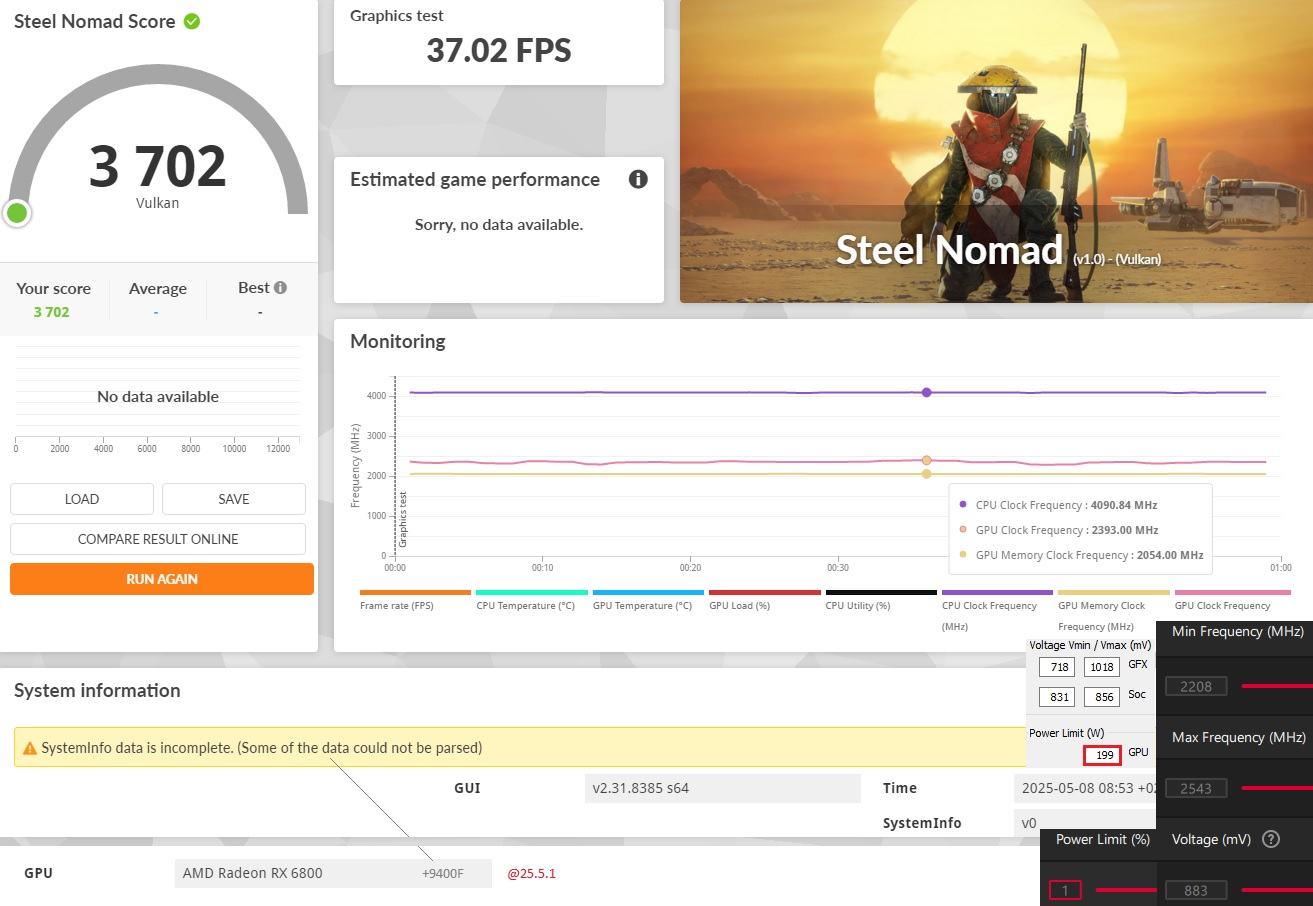Toggle GPU Memory Clock Frequency legend series

(1113, 610)
